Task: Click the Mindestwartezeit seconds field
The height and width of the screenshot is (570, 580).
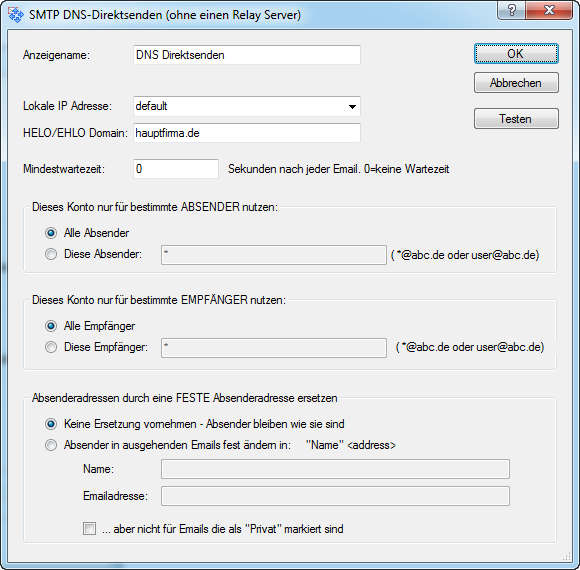Action: pos(176,169)
